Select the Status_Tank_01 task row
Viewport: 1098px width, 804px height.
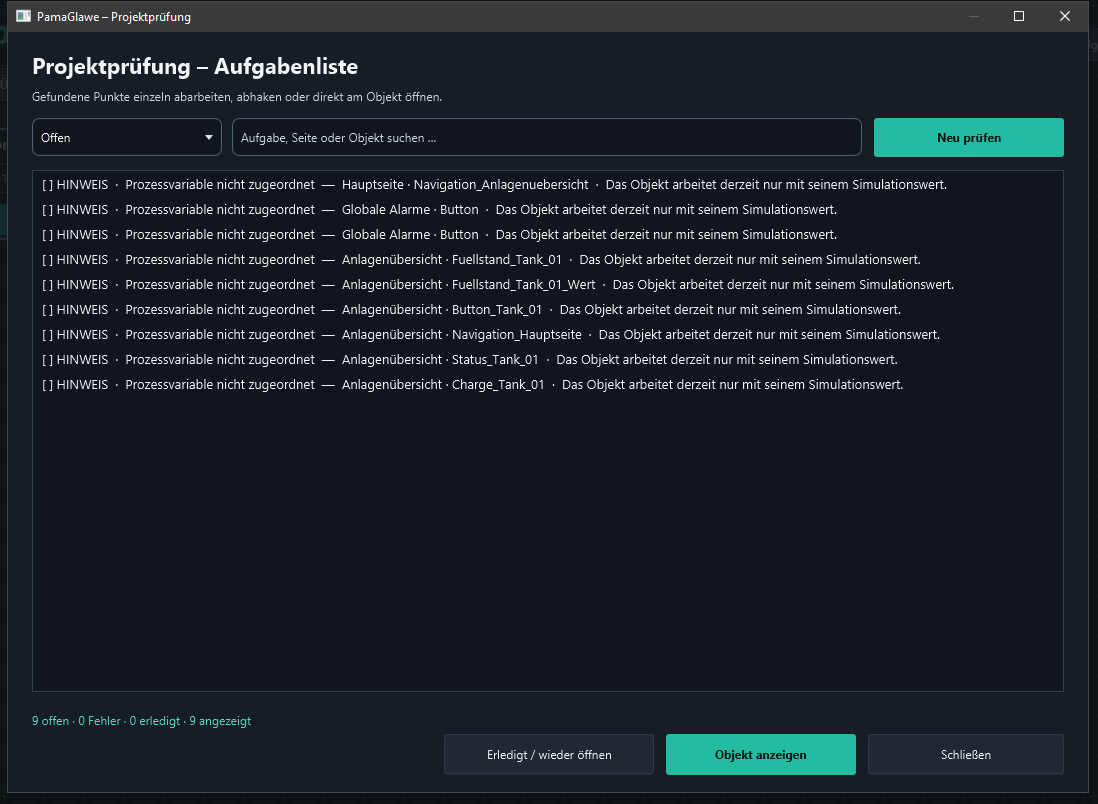tap(548, 359)
